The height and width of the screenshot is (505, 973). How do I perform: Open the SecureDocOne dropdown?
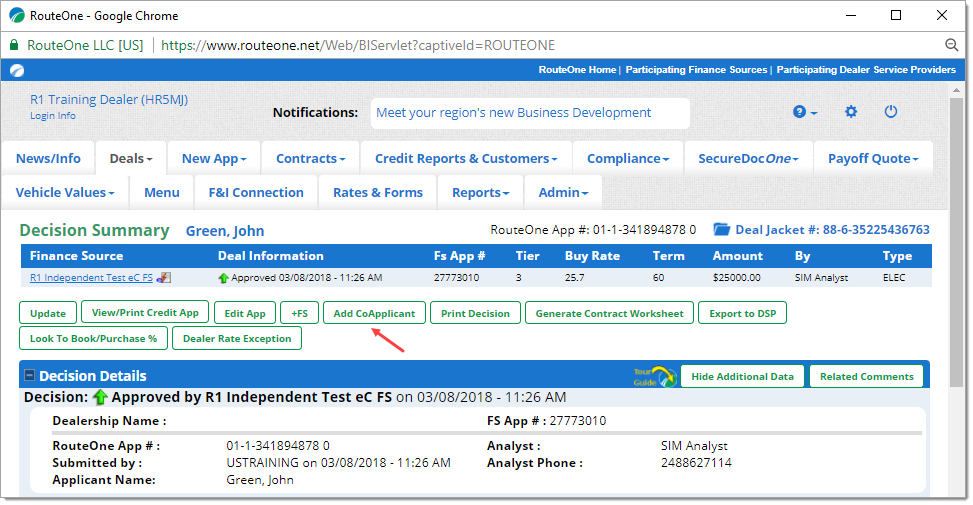[x=748, y=158]
